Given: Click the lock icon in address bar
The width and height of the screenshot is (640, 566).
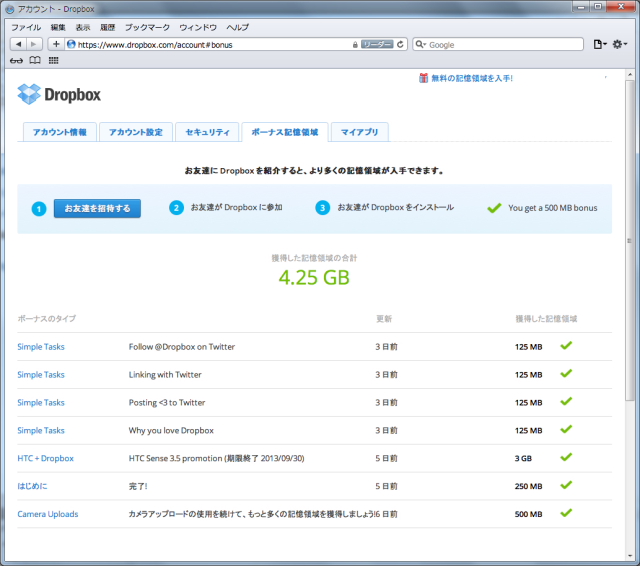Looking at the screenshot, I should 355,44.
